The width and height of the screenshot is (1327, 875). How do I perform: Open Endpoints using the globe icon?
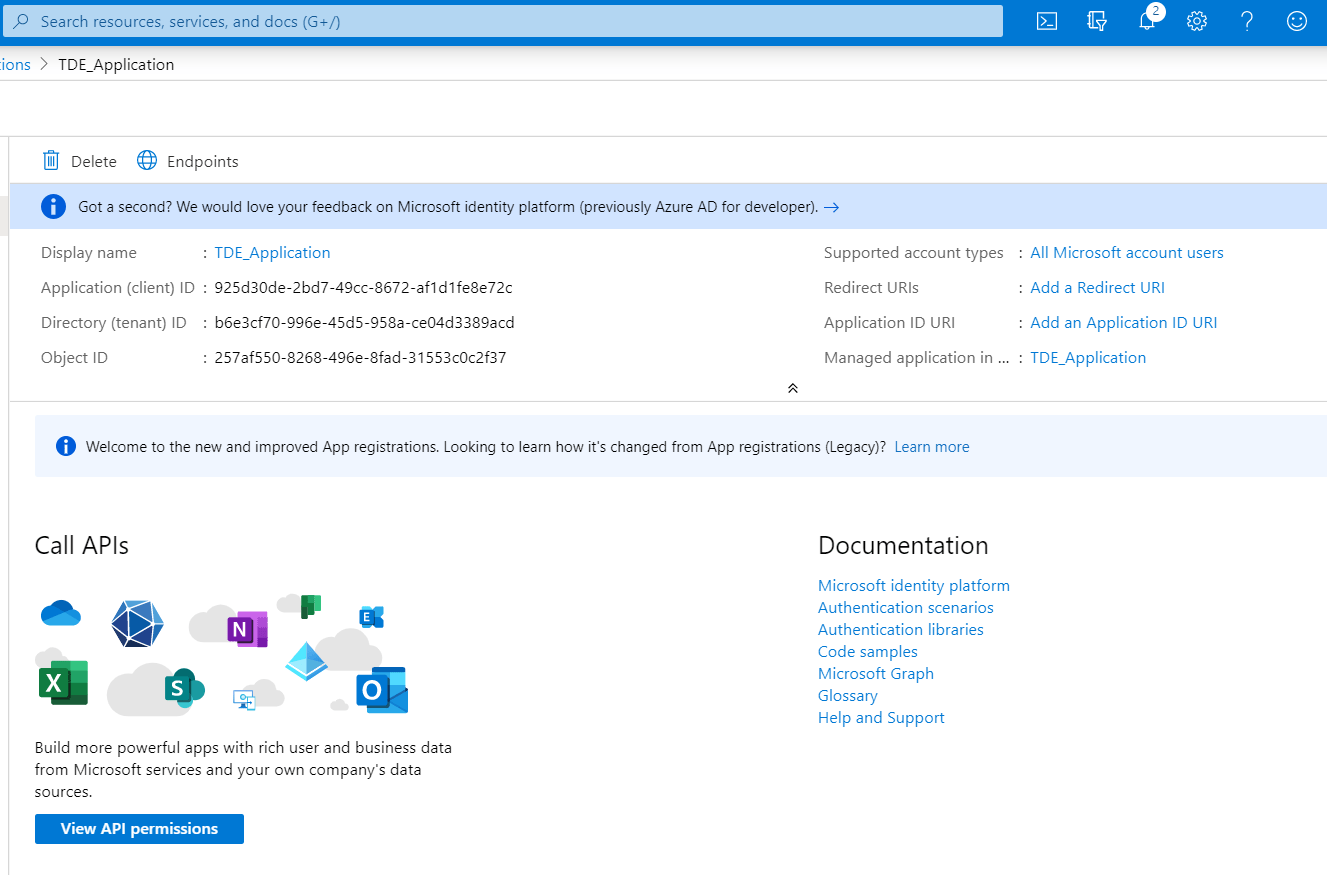[x=147, y=161]
